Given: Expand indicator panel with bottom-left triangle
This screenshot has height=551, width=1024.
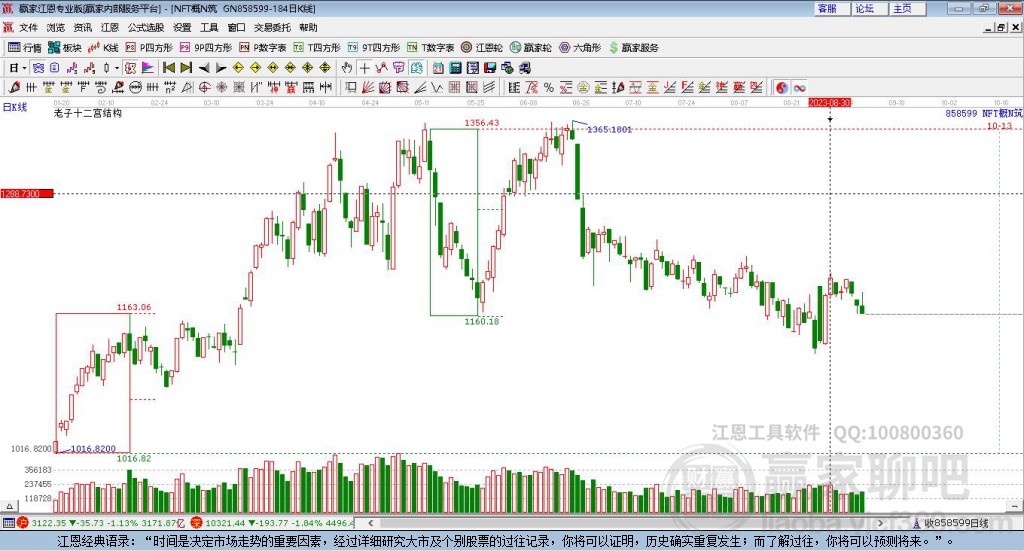Looking at the screenshot, I should [x=9, y=506].
